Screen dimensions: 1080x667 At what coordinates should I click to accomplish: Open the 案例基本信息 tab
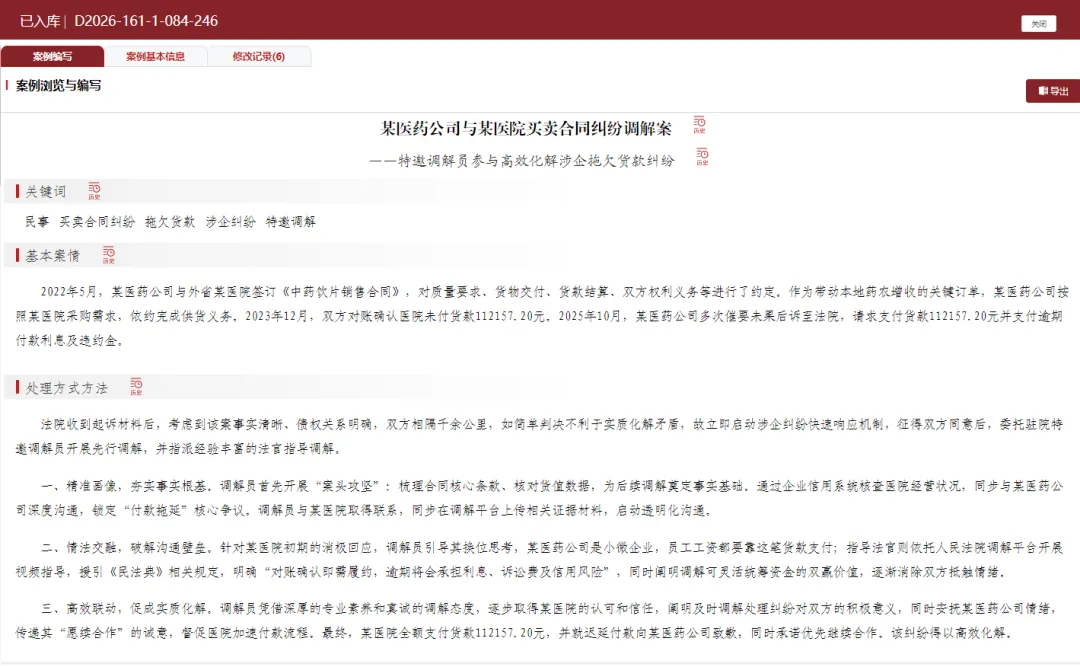156,57
